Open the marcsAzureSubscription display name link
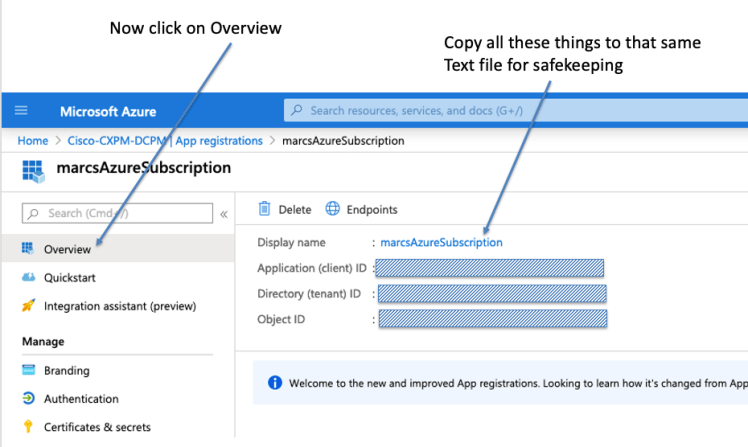This screenshot has height=447, width=748. click(x=441, y=242)
